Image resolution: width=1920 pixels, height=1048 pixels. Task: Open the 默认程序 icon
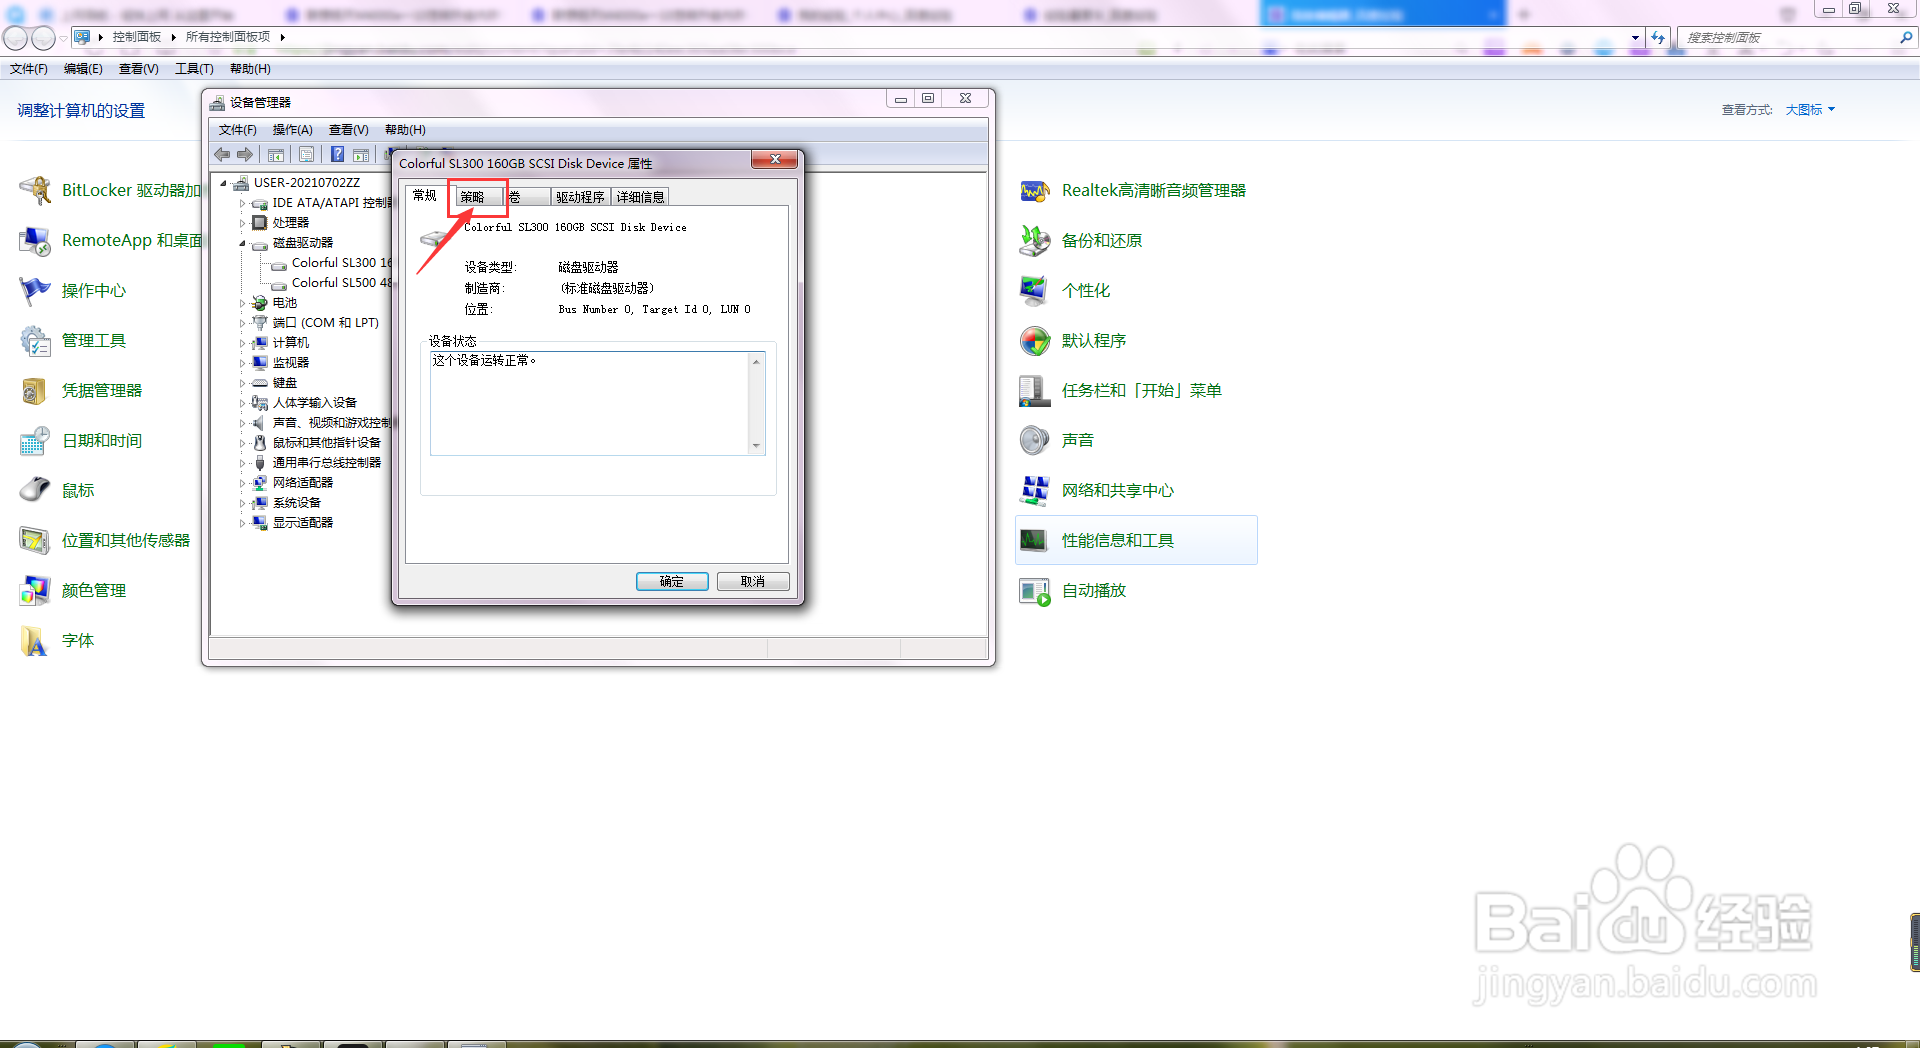1035,340
